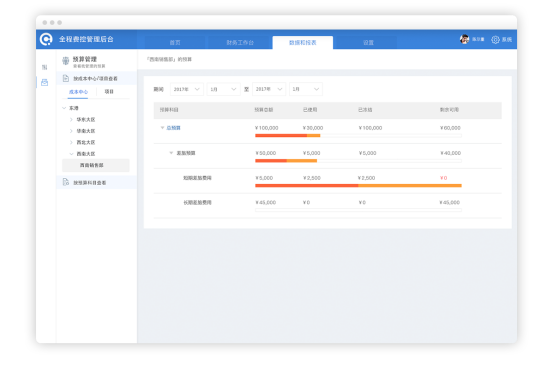Click the top icon in left rail
Viewport: 554px width, 369px height.
pyautogui.click(x=45, y=67)
